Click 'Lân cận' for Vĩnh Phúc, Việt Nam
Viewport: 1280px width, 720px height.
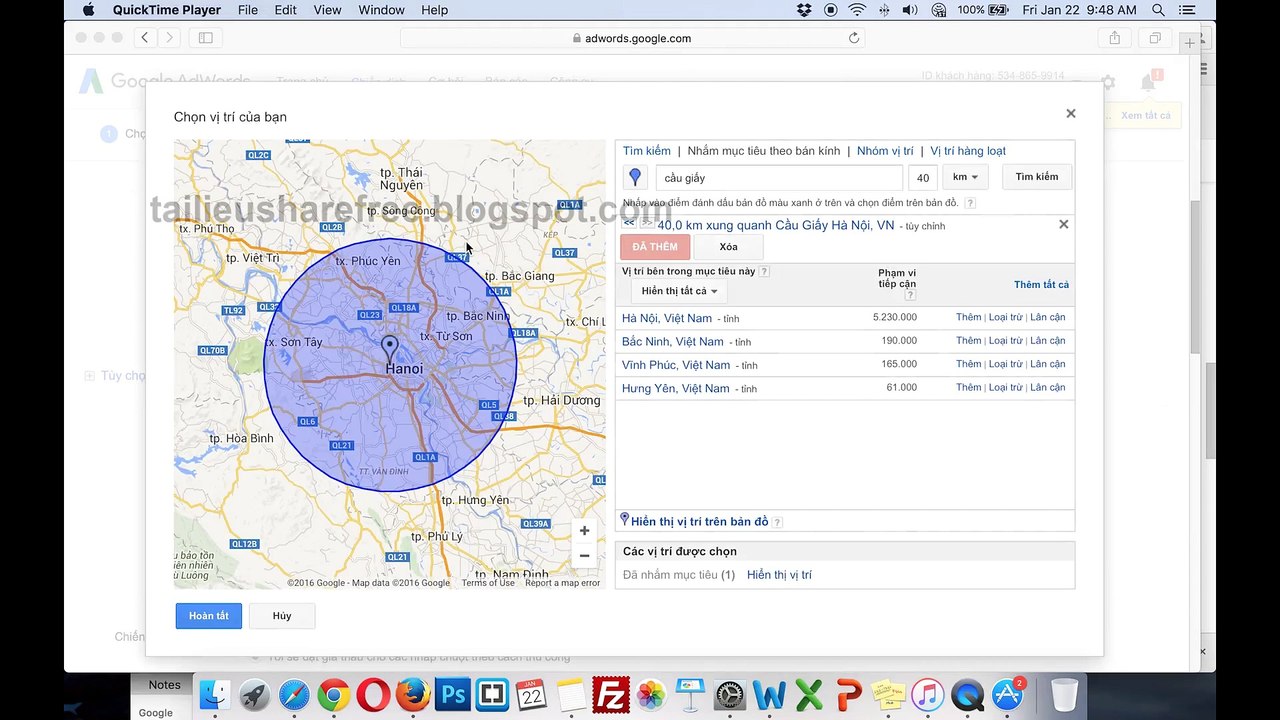point(1047,364)
